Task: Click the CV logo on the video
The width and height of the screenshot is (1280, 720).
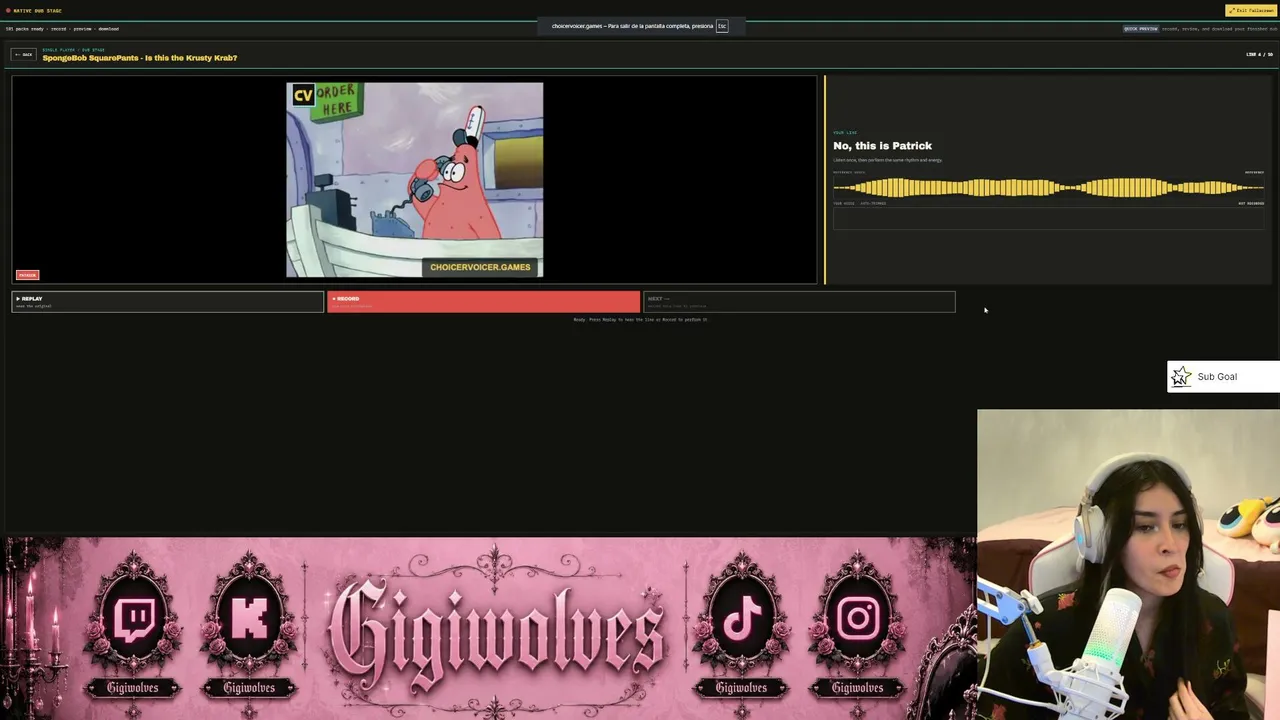Action: click(x=303, y=96)
